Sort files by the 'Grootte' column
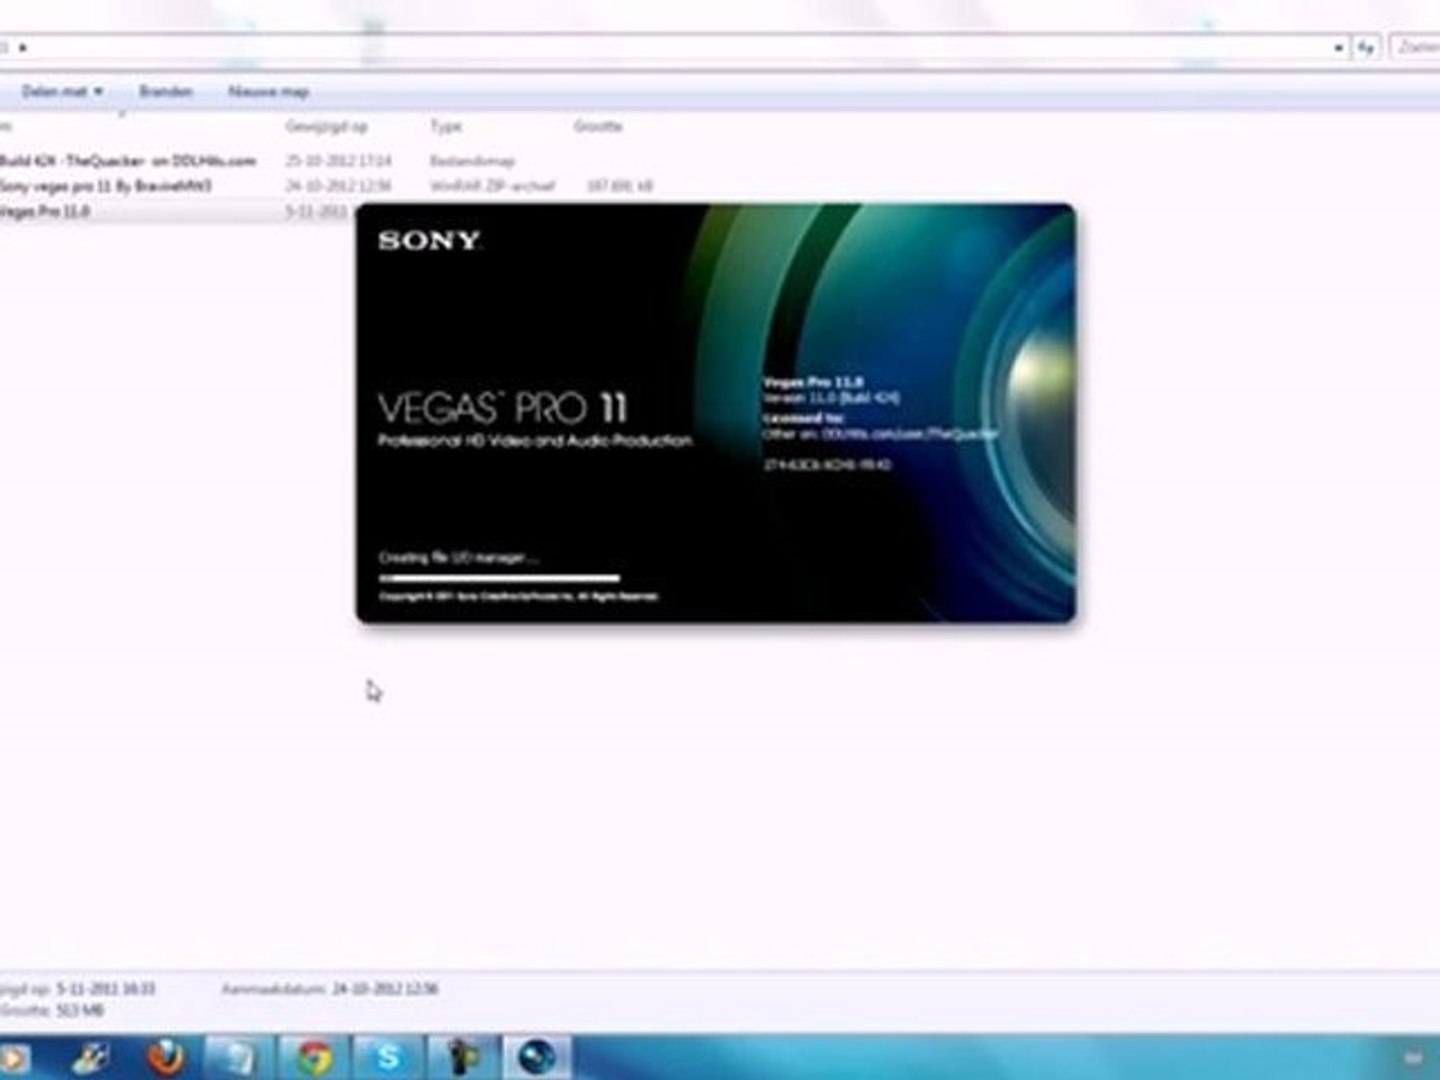This screenshot has height=1080, width=1440. pos(598,126)
